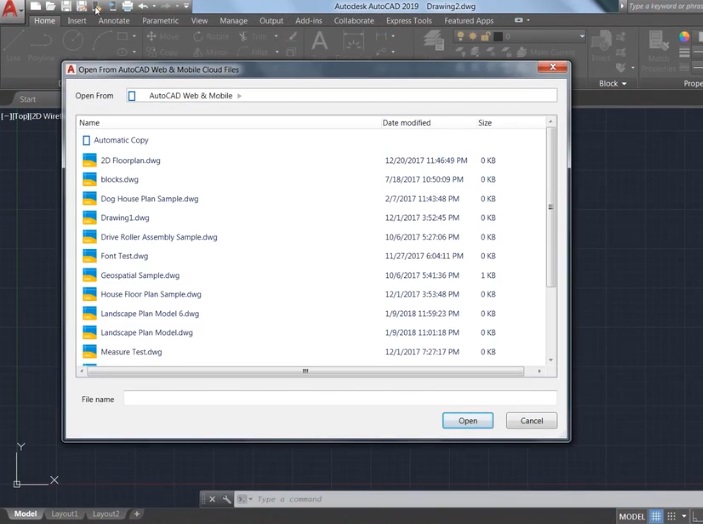
Task: Select the Dog House Plan Sample.dwg file
Action: coord(149,199)
